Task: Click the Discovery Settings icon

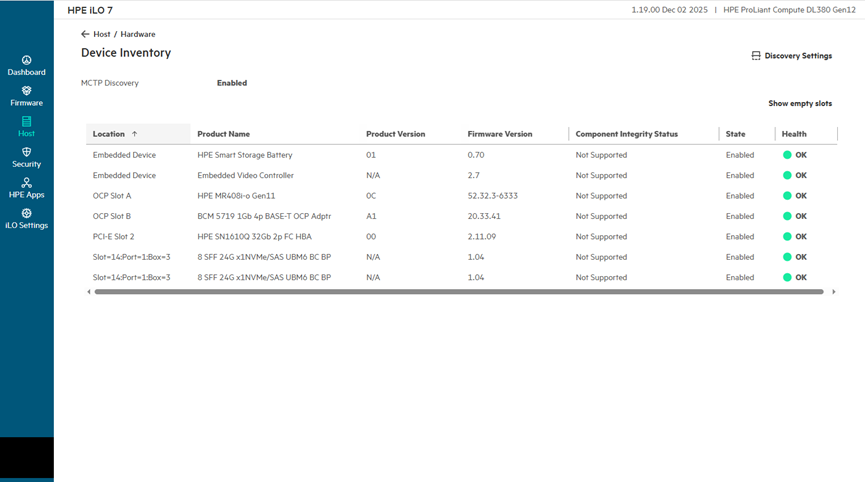Action: coord(756,56)
